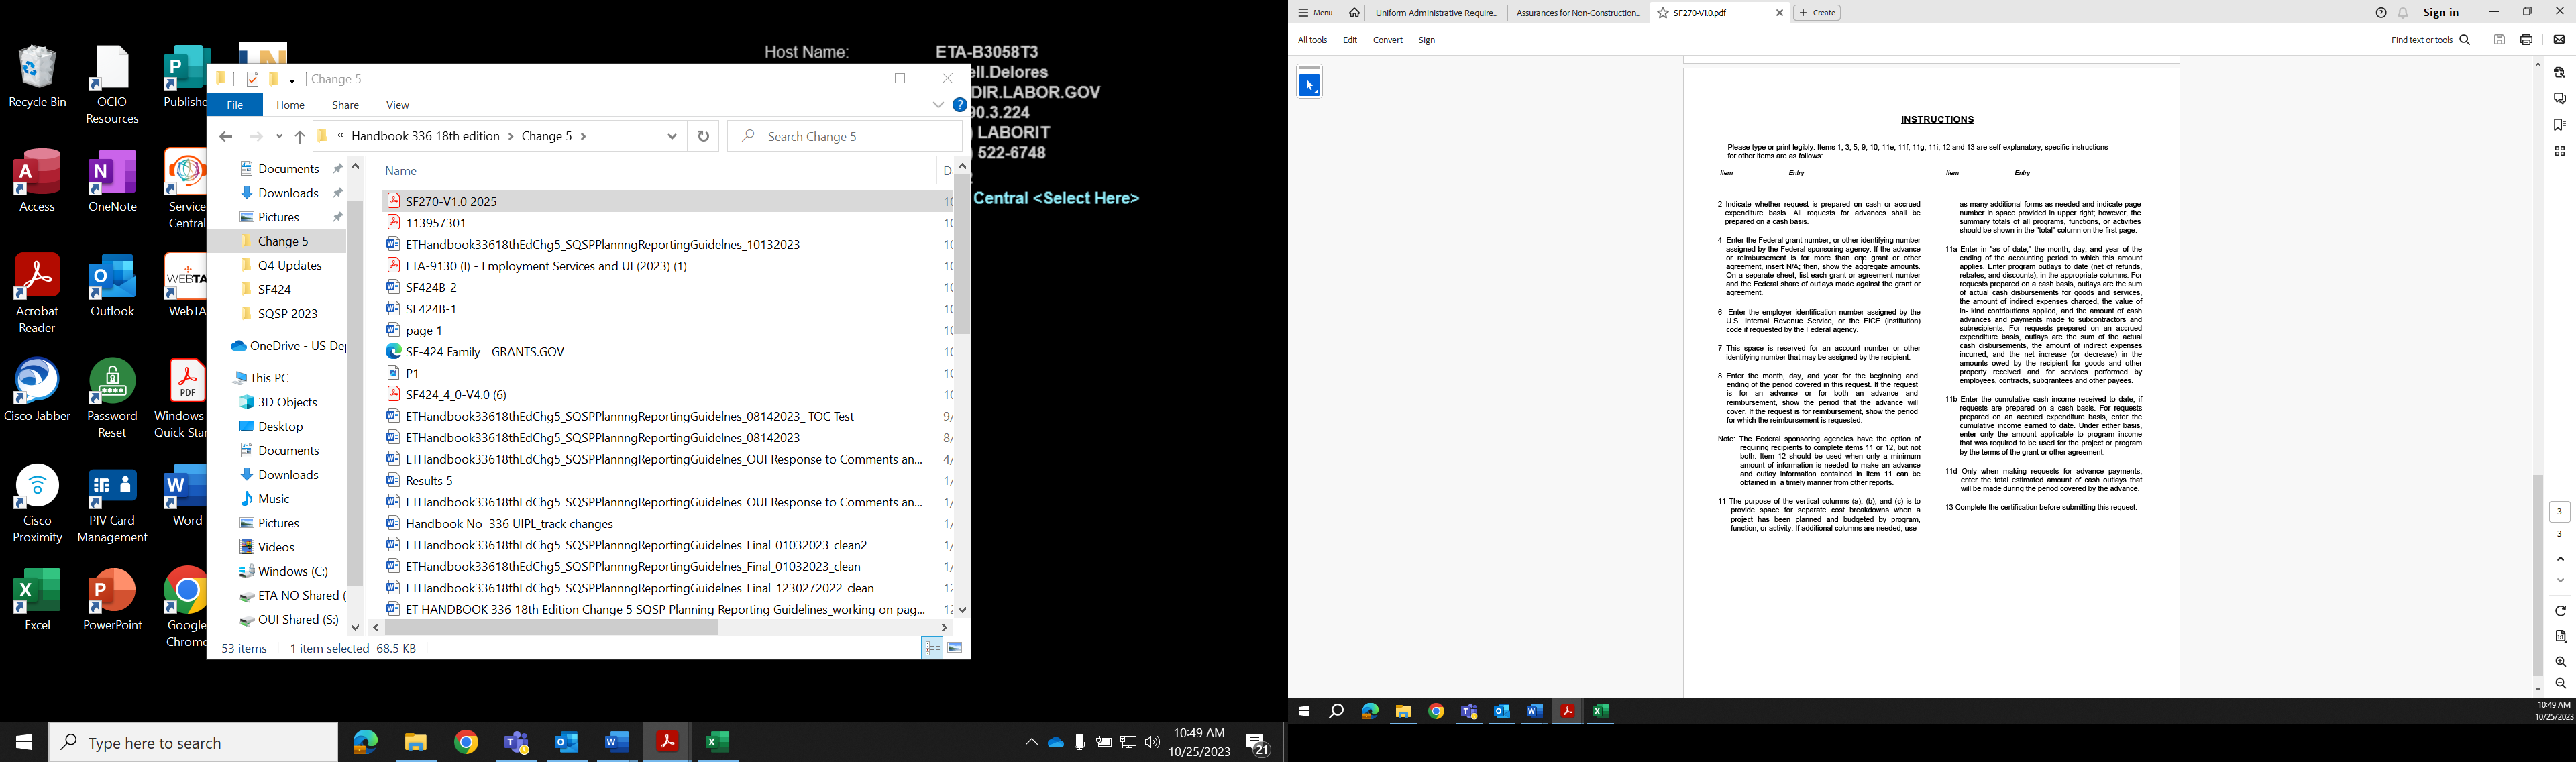Expand the File Explorer ribbon chevron
Viewport: 2576px width, 762px height.
tap(938, 105)
